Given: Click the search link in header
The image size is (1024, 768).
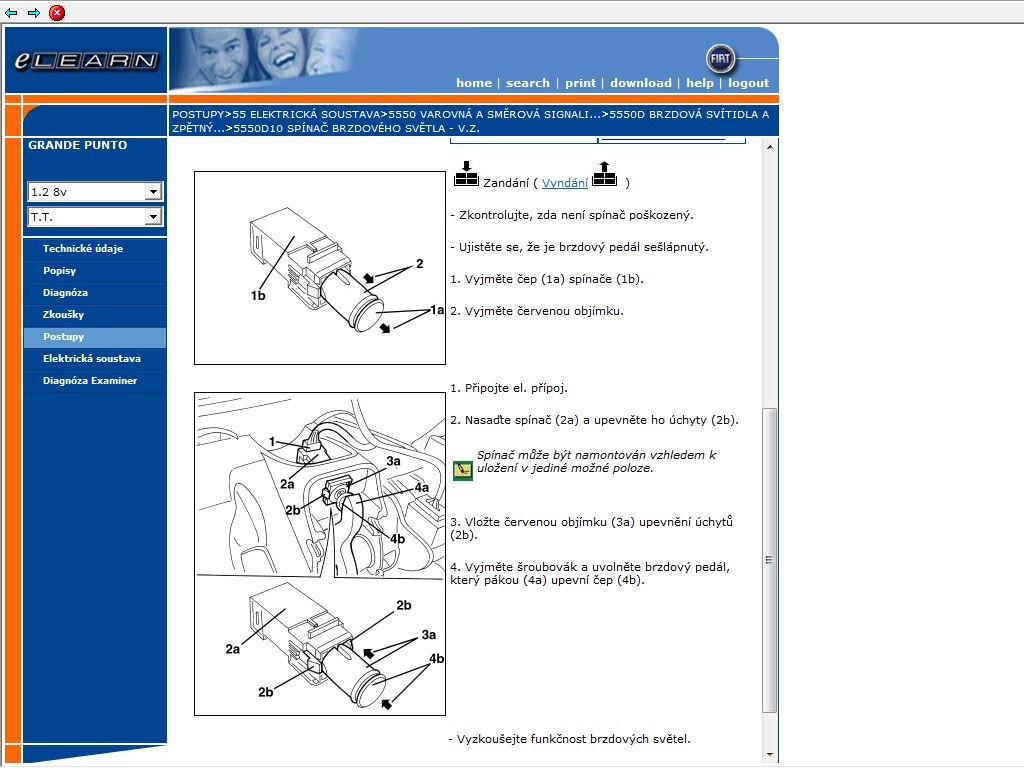Looking at the screenshot, I should tap(527, 83).
